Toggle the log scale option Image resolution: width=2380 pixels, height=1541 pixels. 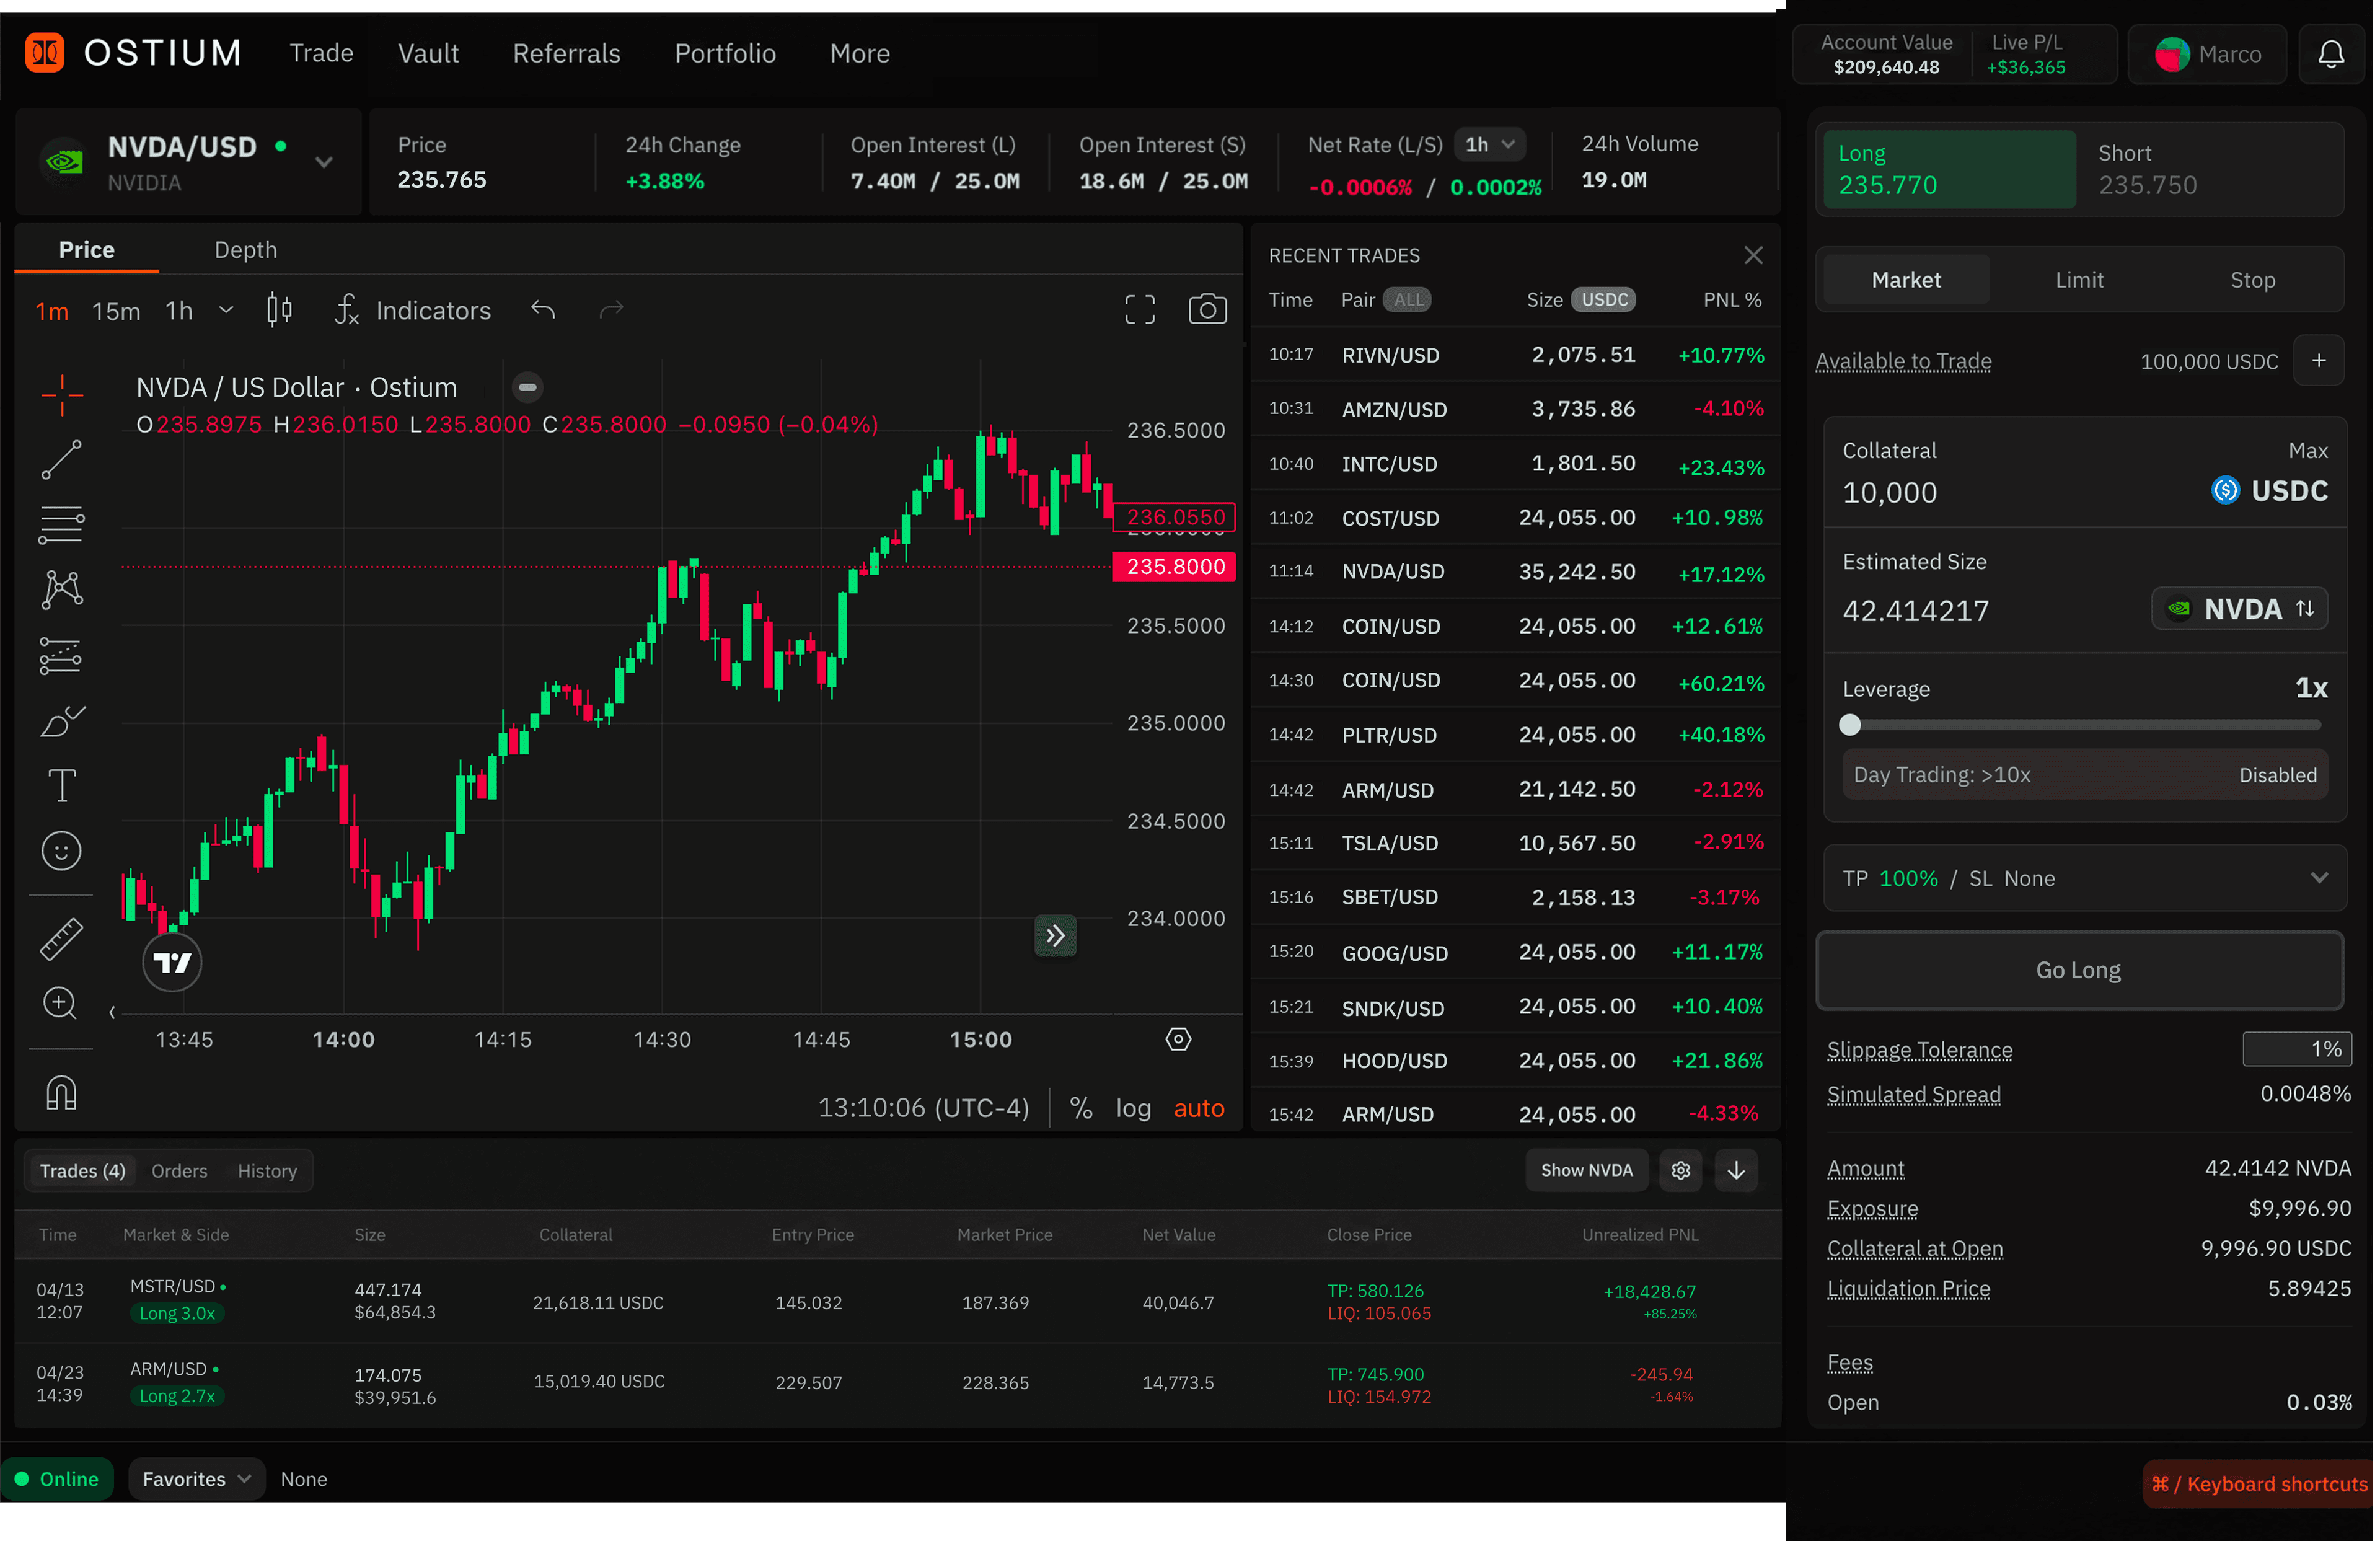pos(1133,1108)
